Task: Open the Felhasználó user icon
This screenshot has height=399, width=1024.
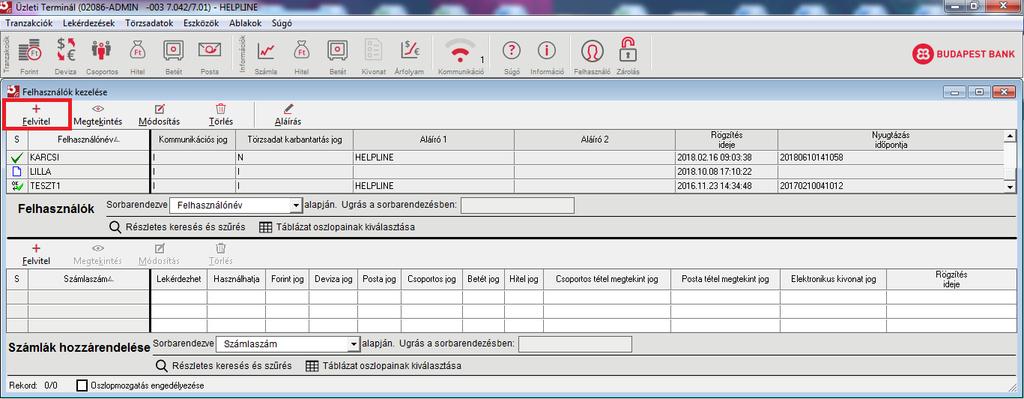Action: (592, 56)
